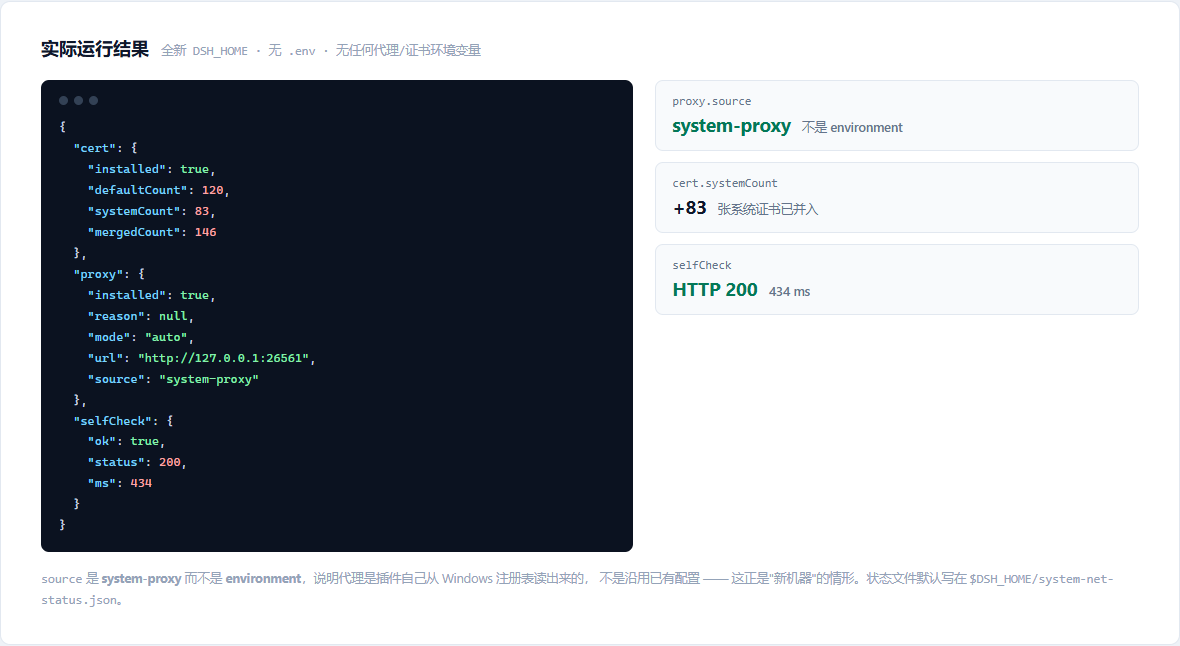Screen dimensions: 1180x646
Task: Select the "systemCount": 83 line
Action: 151,212
